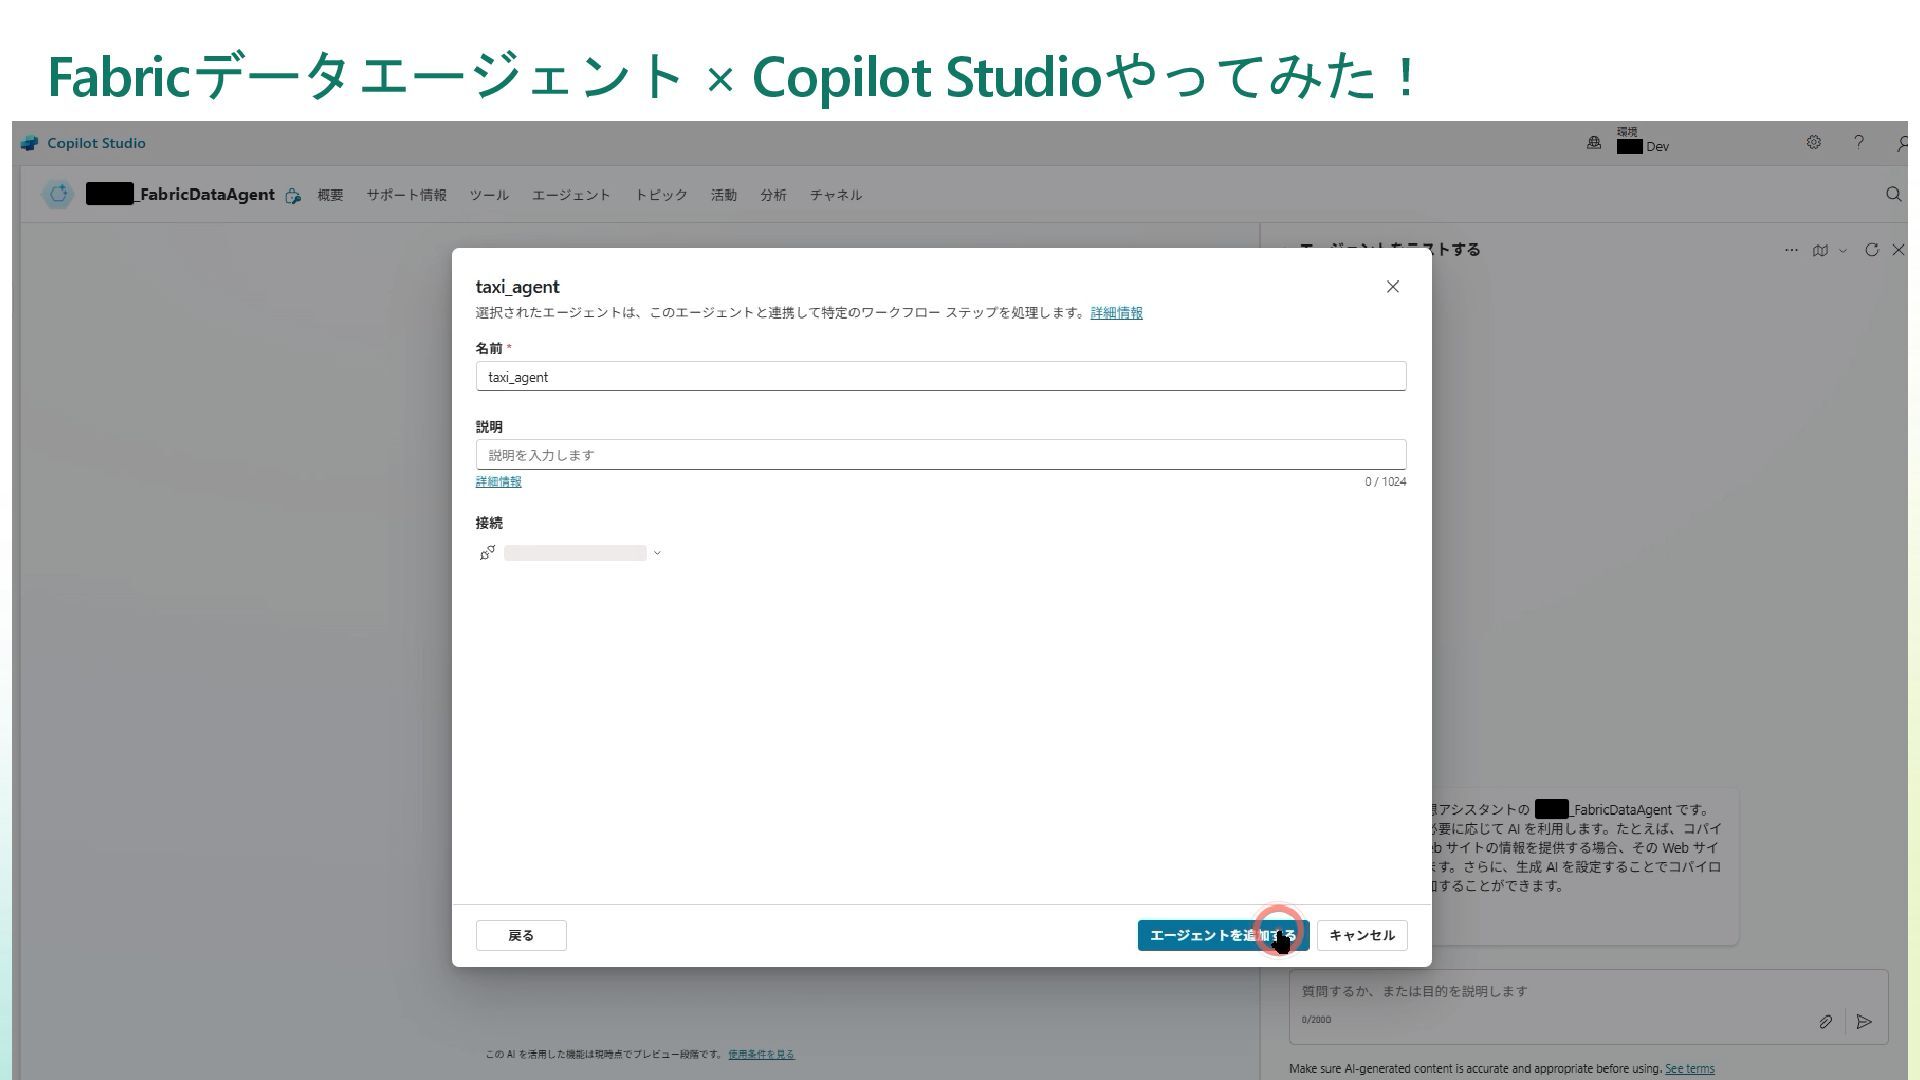Open the トピック tab
Screen dimensions: 1920x1080
pos(661,195)
